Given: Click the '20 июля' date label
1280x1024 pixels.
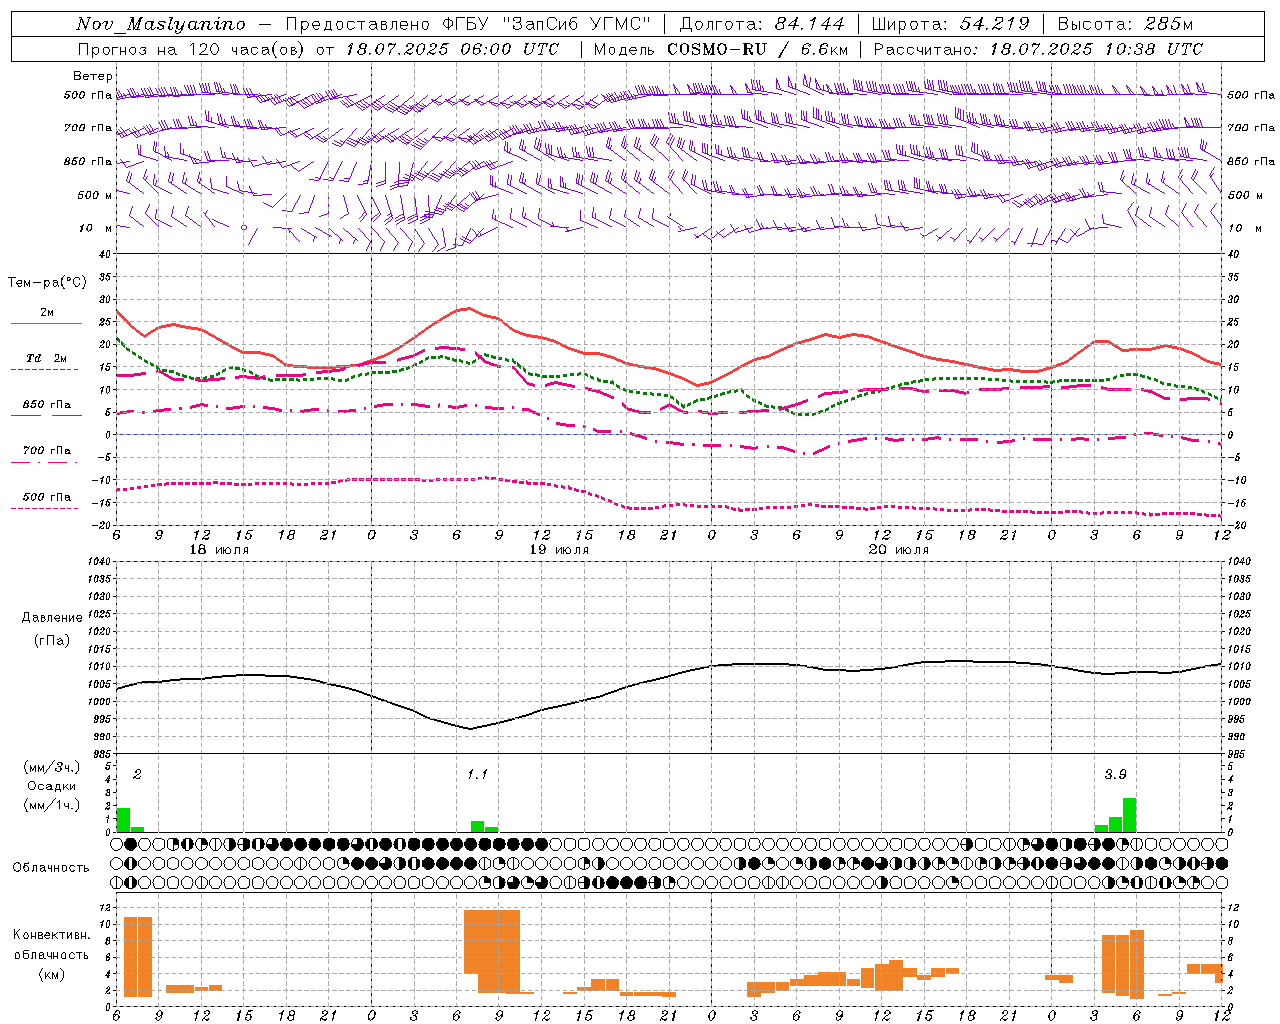Looking at the screenshot, I should point(899,550).
